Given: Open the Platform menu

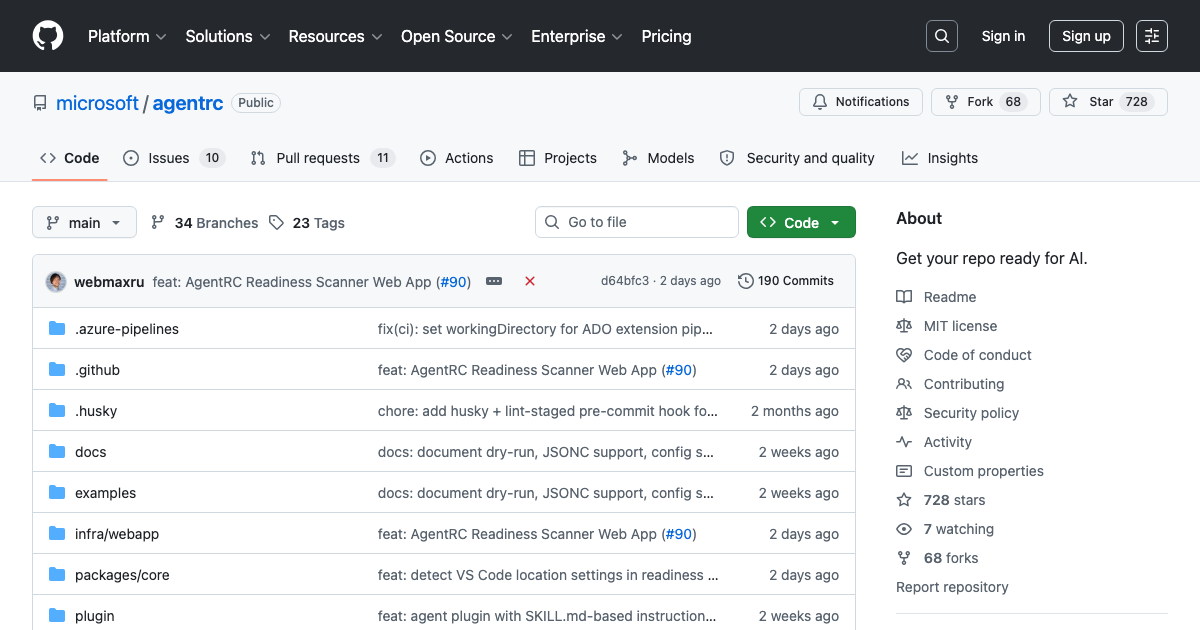Looking at the screenshot, I should (127, 36).
